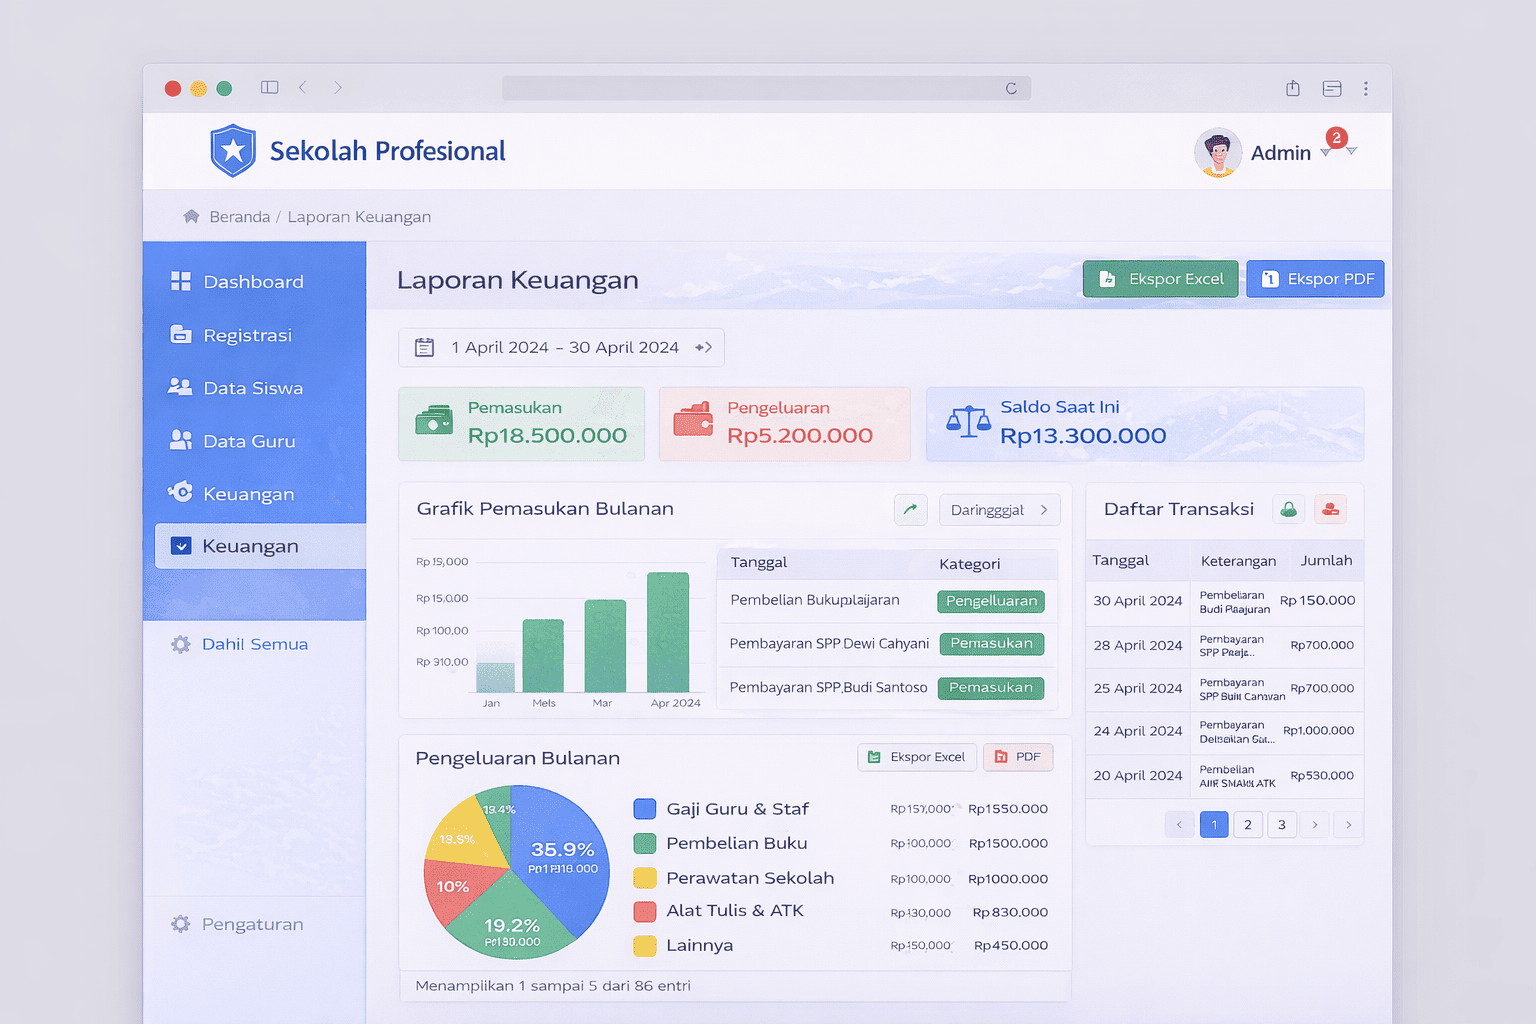
Task: Expand the Admin account dropdown arrow
Action: pos(1351,151)
